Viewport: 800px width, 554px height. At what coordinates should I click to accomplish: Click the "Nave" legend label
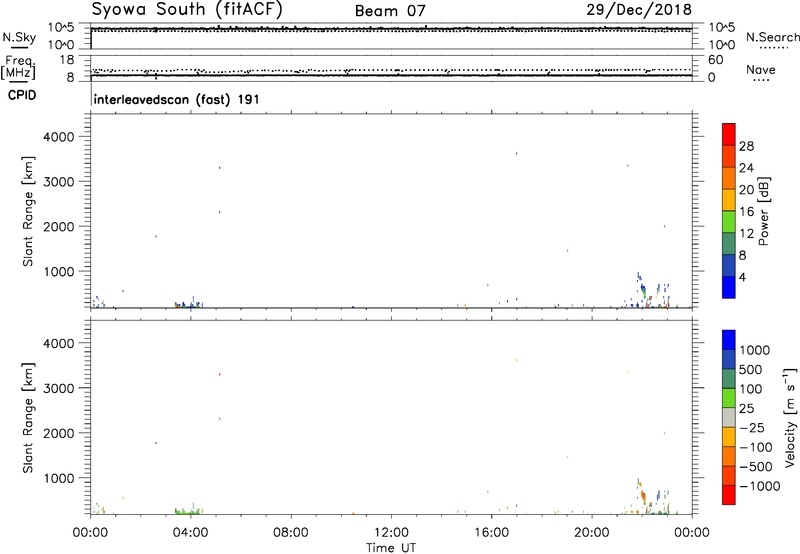coord(761,70)
